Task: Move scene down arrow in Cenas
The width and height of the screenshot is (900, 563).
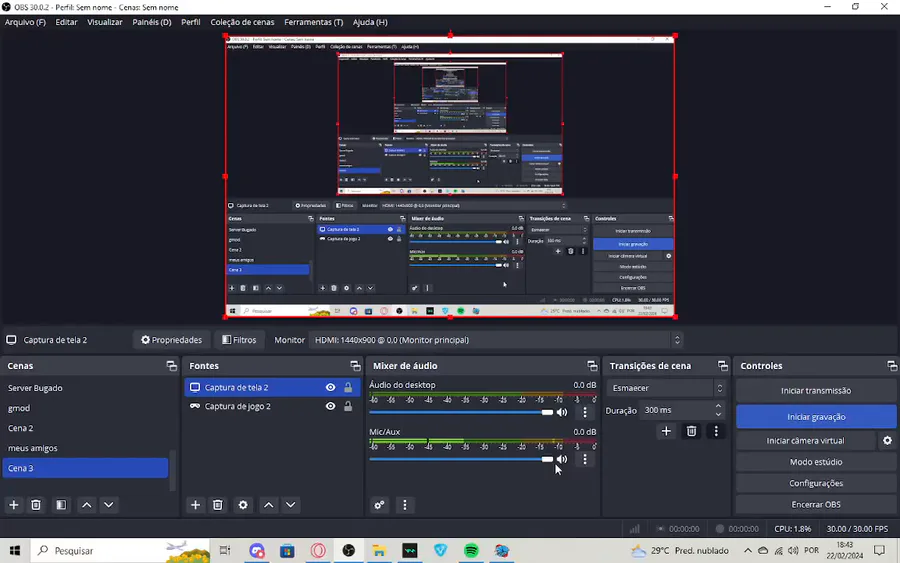Action: 108,505
